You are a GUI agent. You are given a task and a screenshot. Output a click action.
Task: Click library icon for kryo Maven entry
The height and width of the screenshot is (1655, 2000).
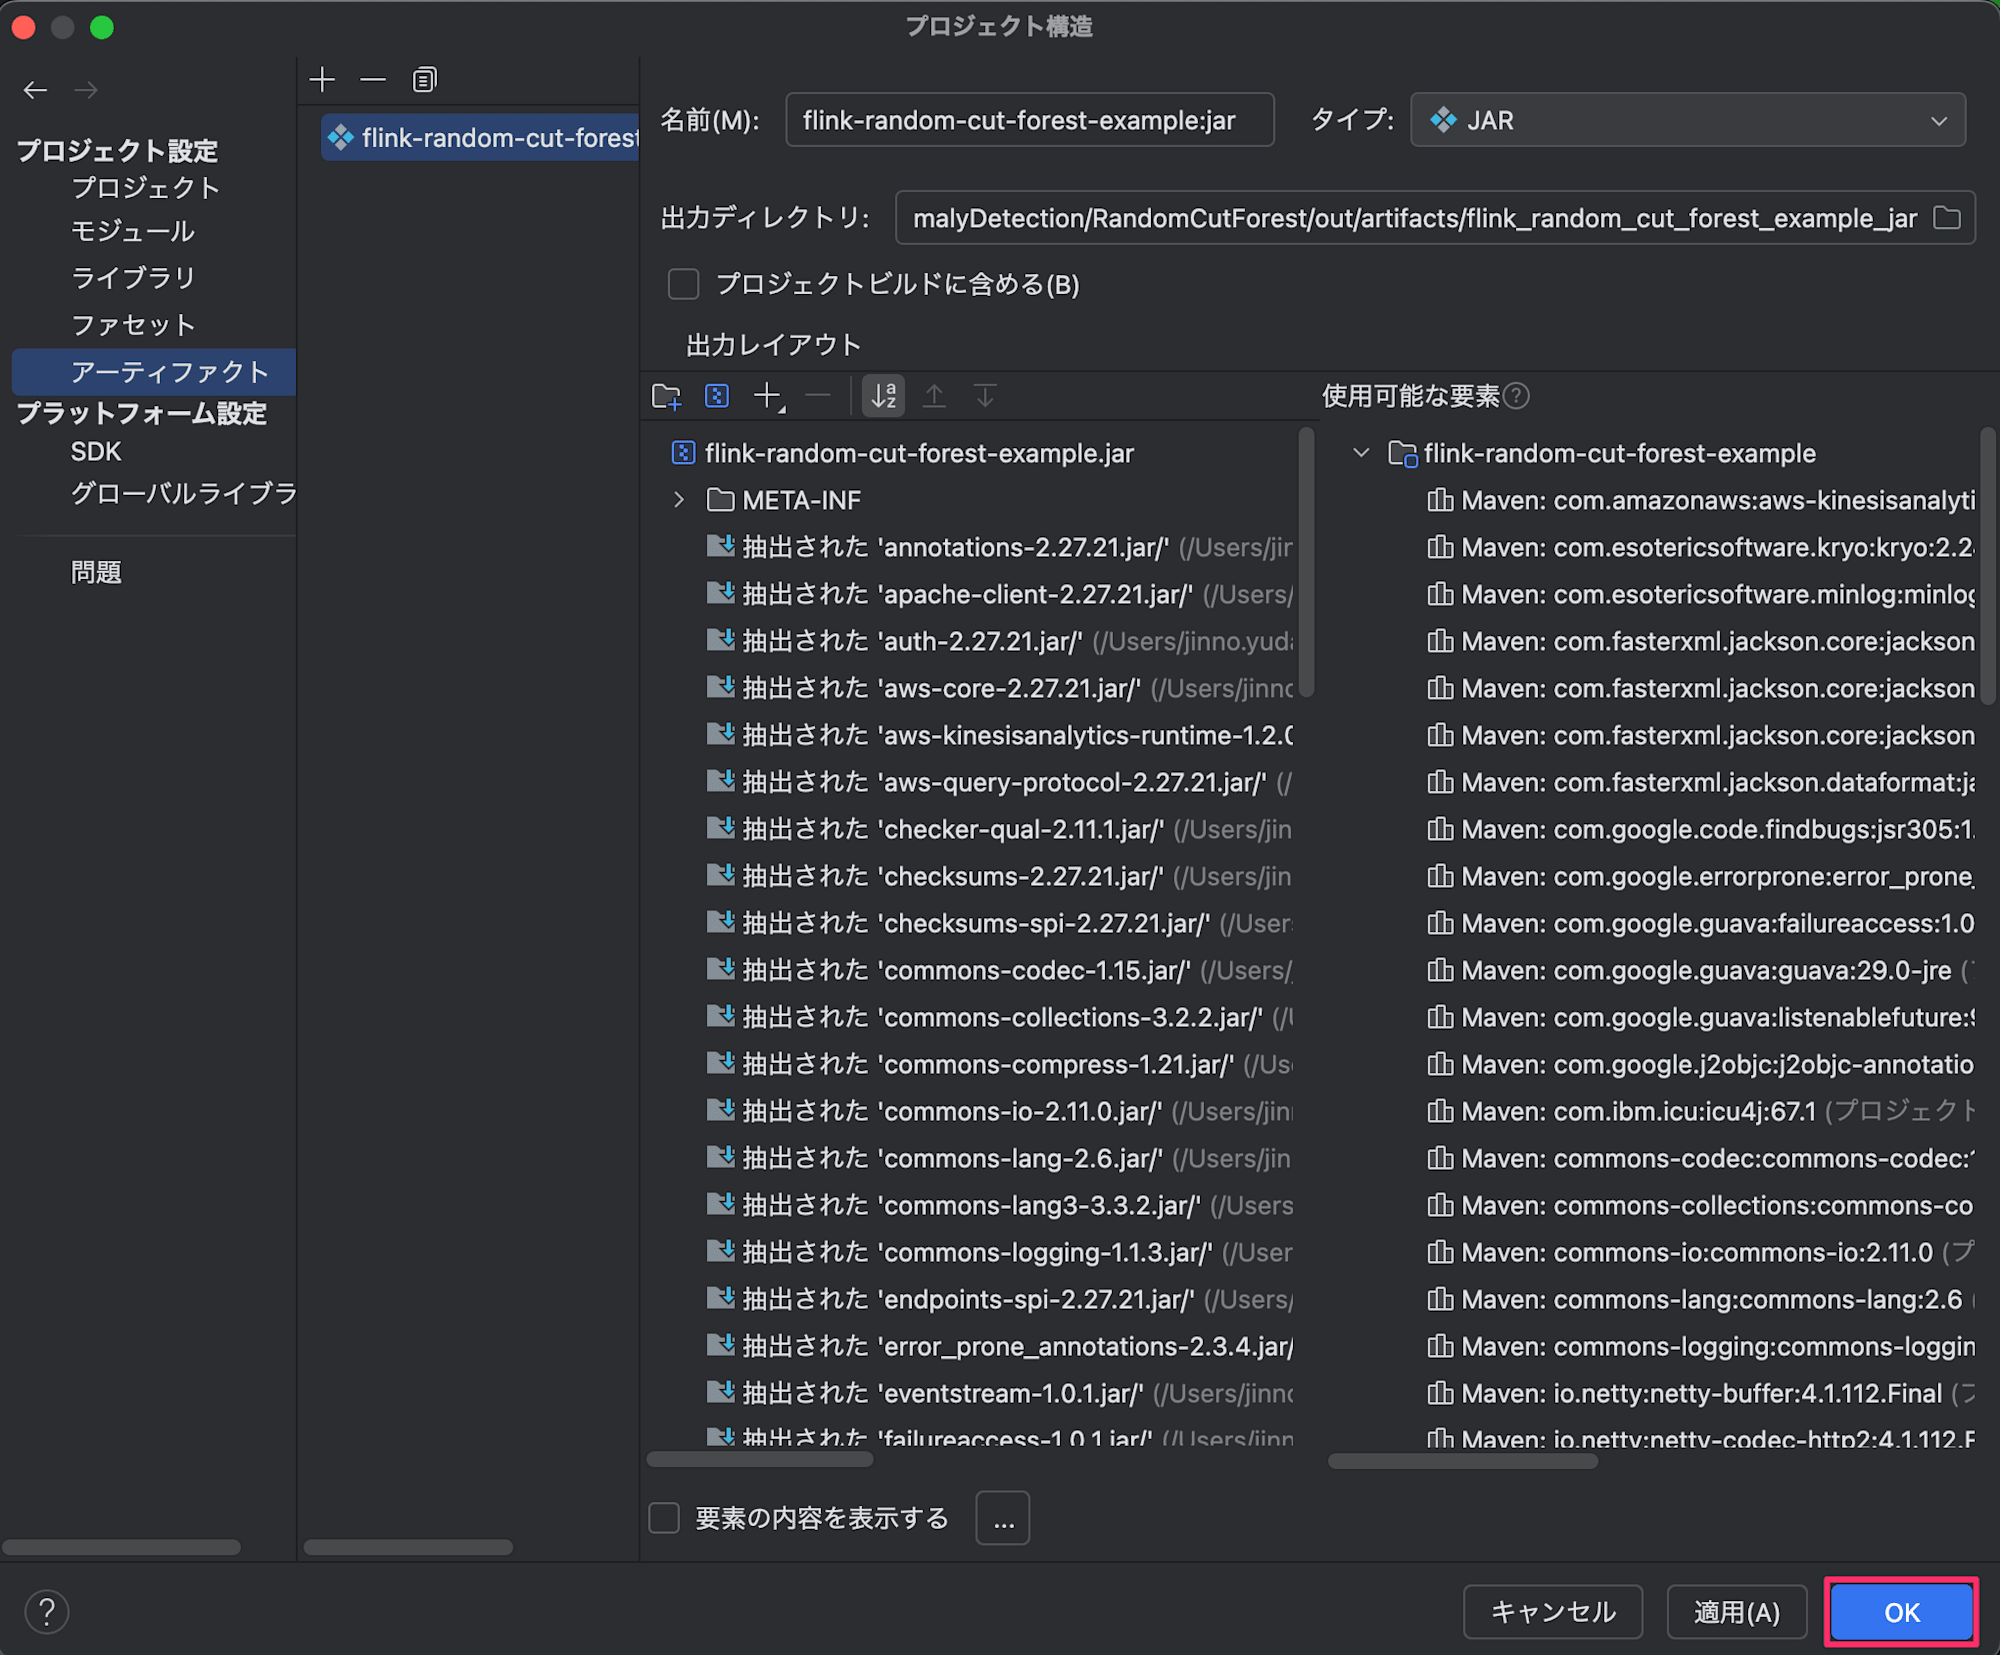point(1440,547)
